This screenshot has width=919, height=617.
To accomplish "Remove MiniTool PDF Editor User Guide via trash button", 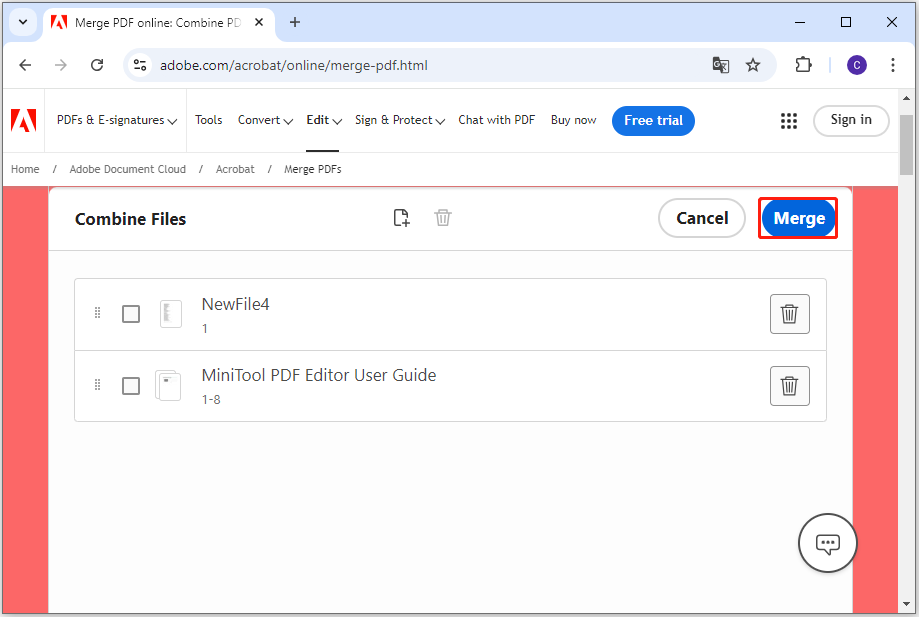I will [x=789, y=386].
